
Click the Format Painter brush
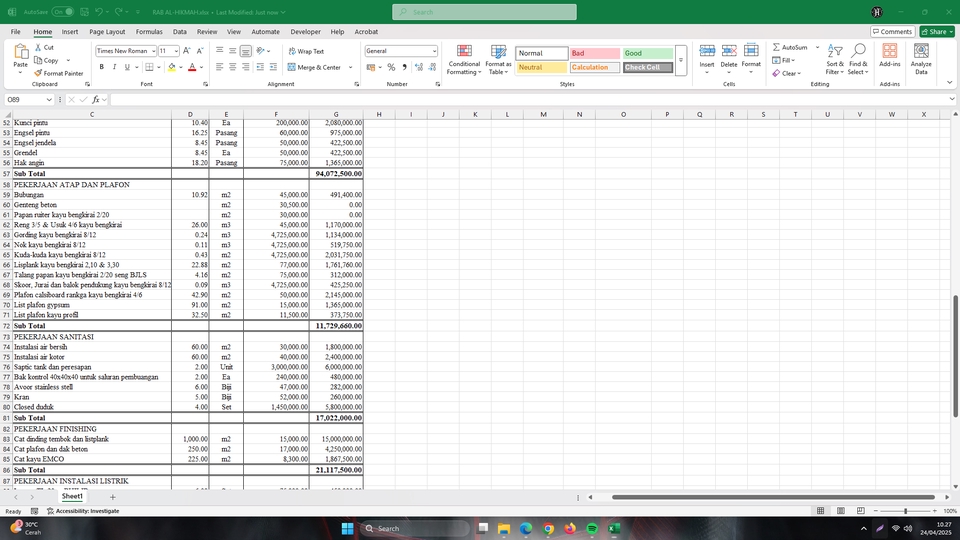[38, 73]
